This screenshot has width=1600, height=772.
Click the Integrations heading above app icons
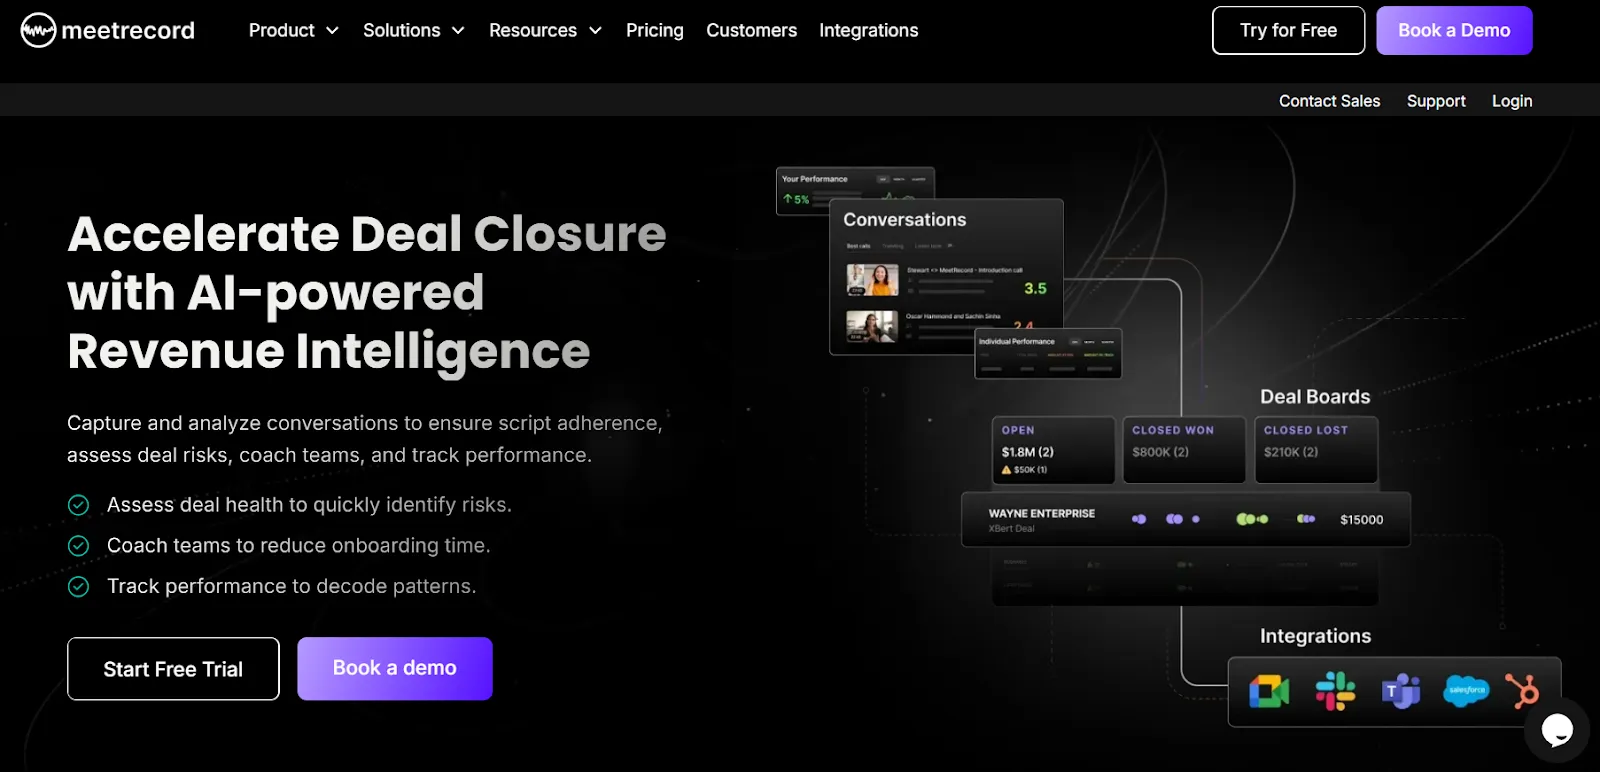[x=1315, y=636]
